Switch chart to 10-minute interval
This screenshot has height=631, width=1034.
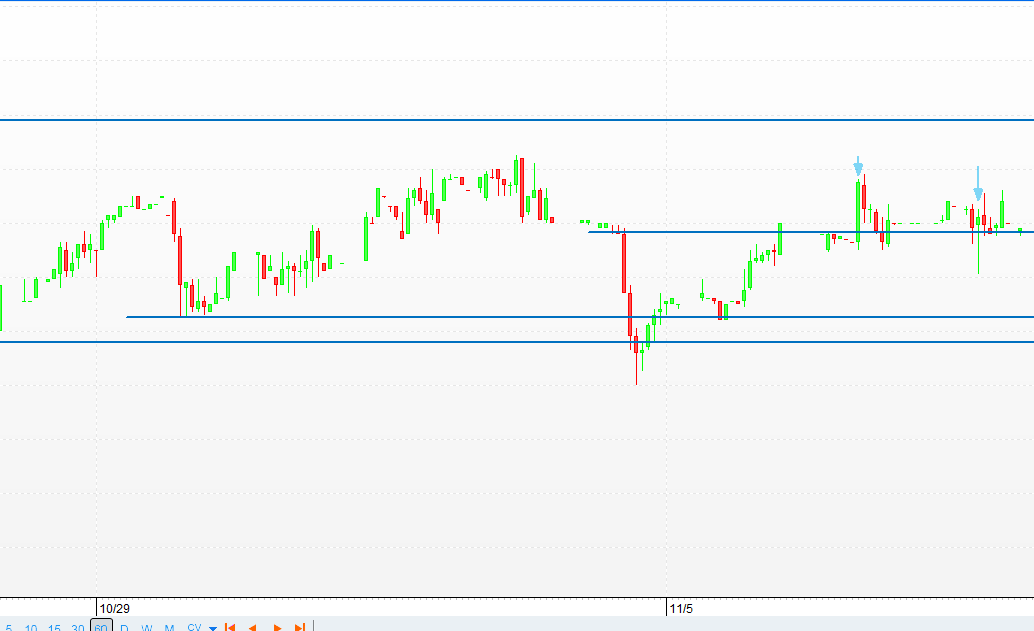click(31, 628)
